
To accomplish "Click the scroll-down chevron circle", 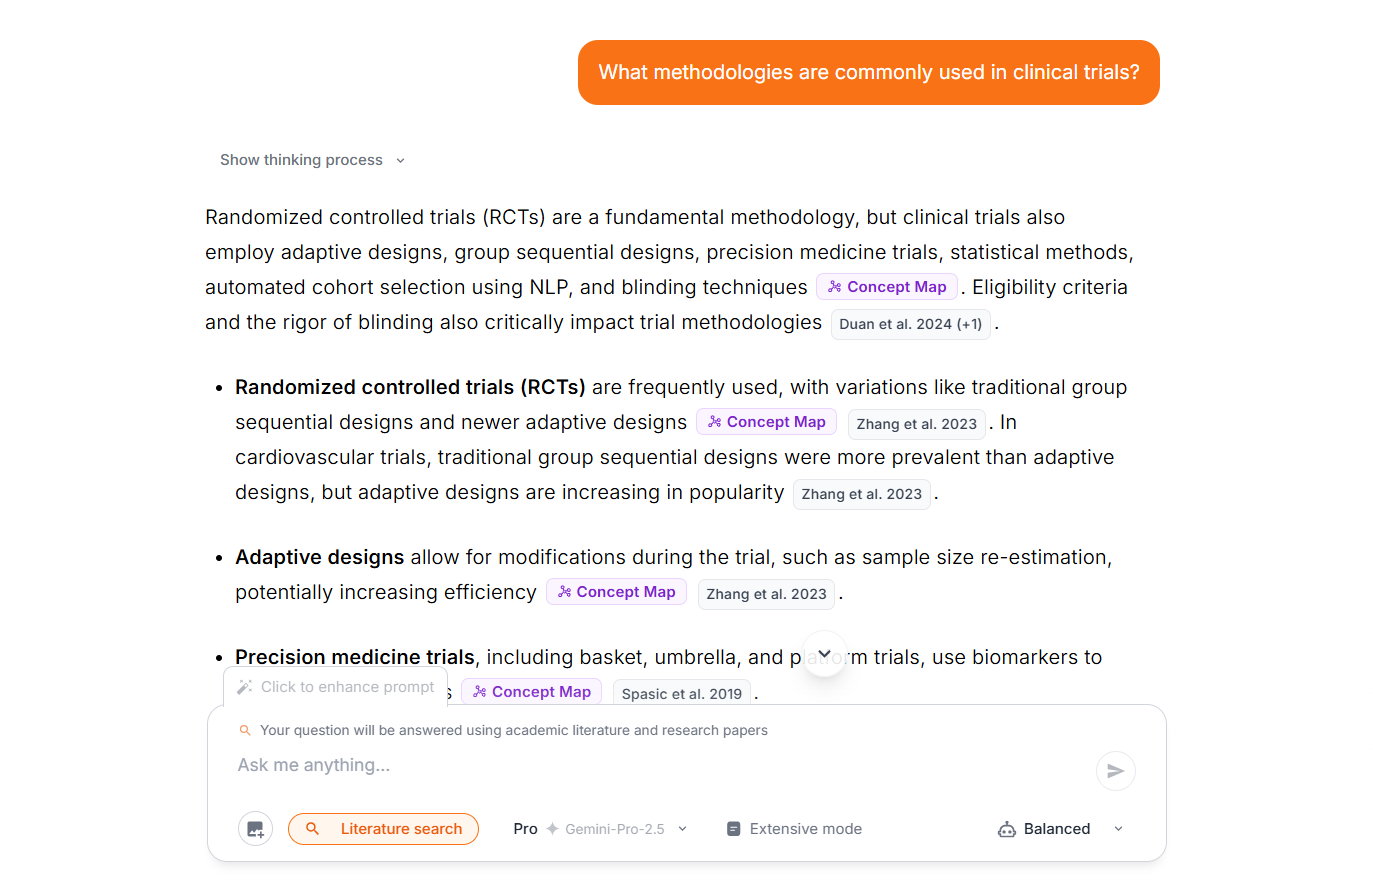I will (824, 653).
